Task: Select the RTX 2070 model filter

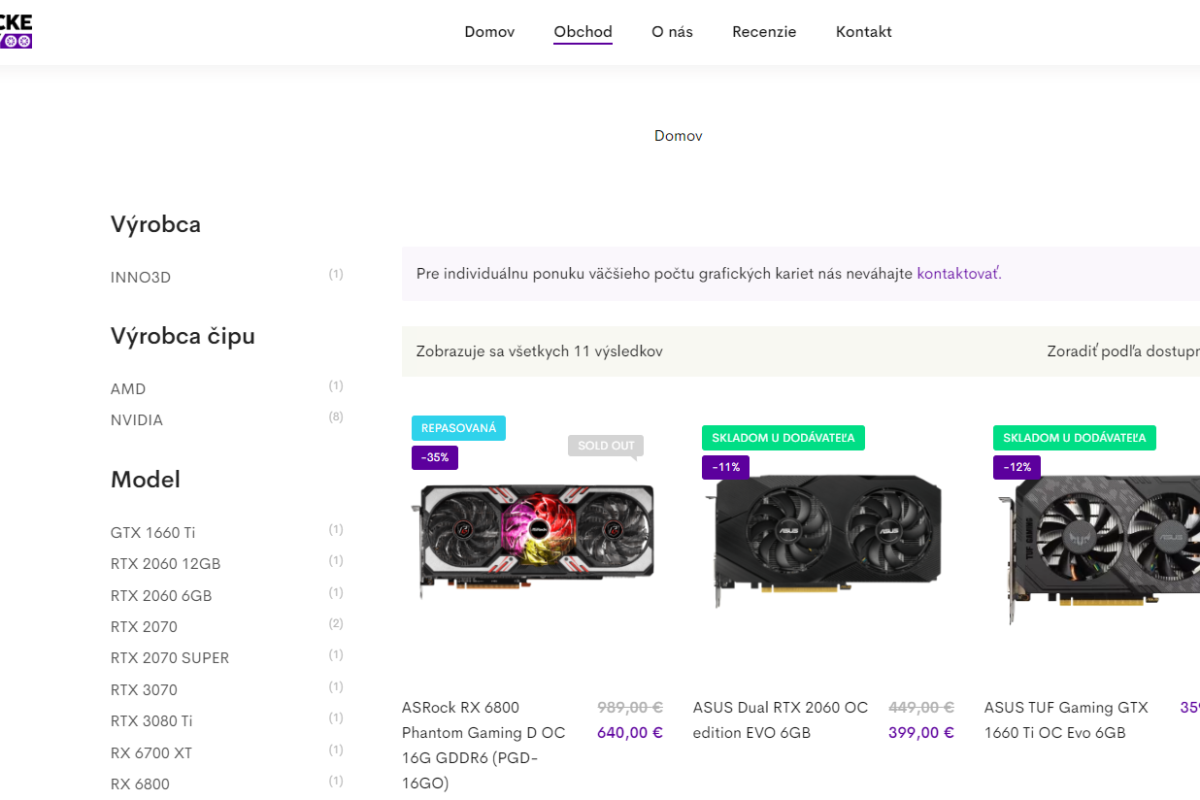Action: [144, 627]
